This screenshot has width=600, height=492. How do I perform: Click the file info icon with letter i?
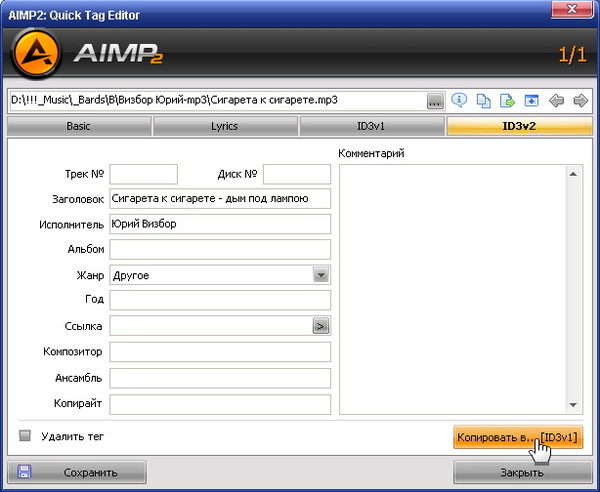(459, 101)
